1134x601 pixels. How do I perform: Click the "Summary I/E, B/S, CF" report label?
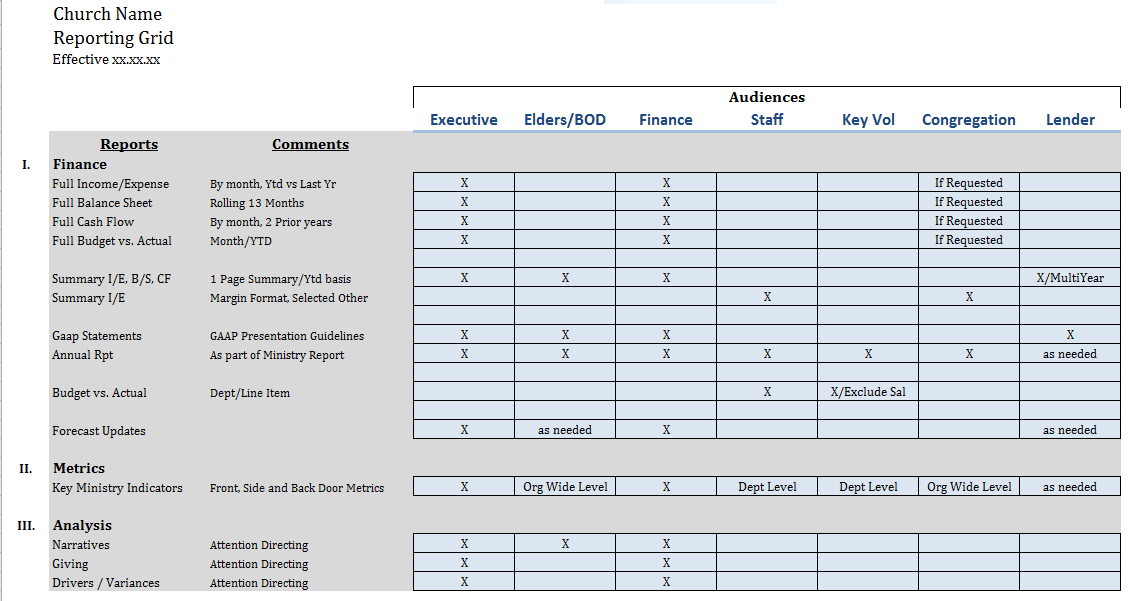click(x=111, y=278)
